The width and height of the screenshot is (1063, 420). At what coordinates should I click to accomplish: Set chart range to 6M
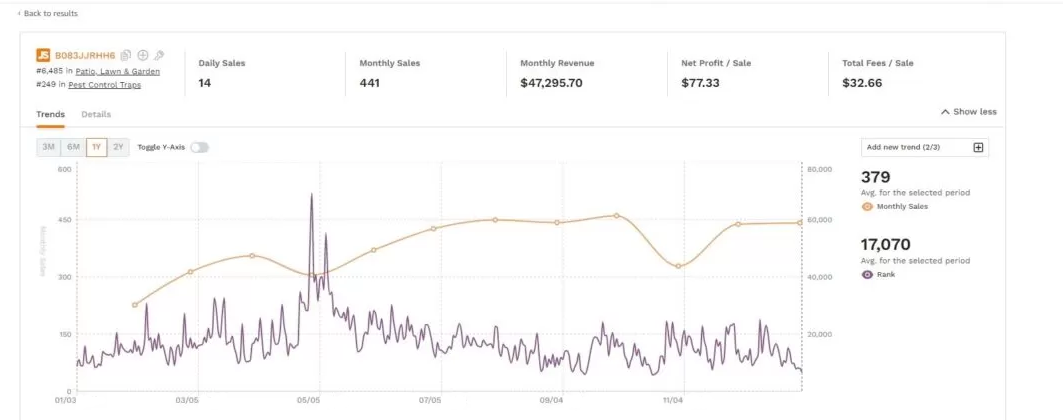click(x=73, y=147)
